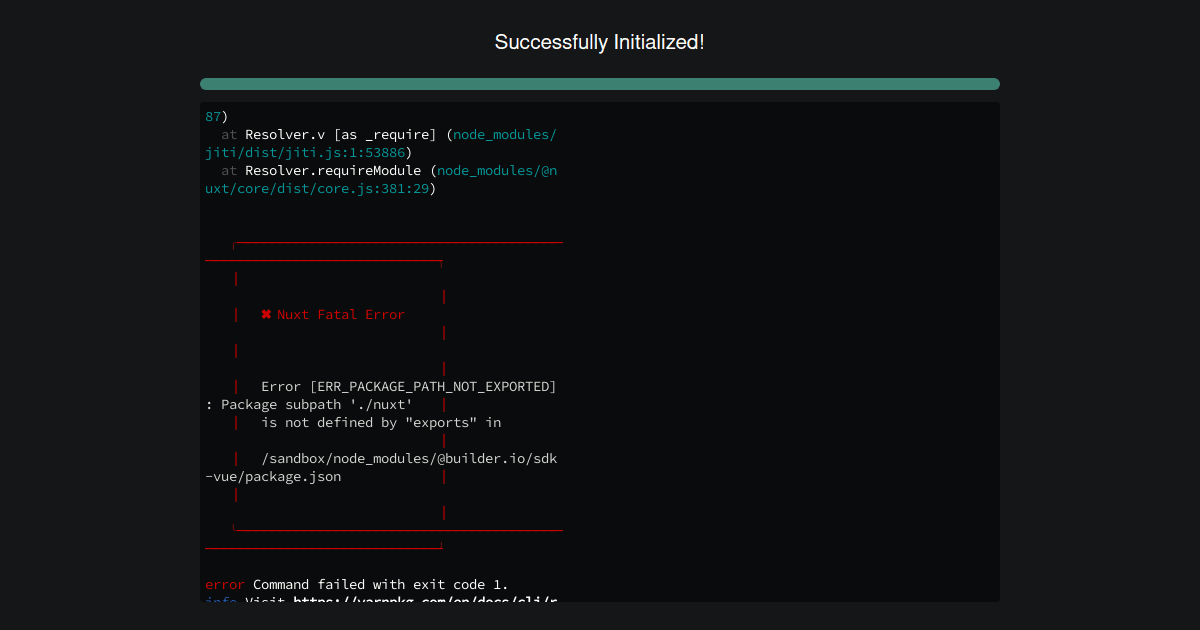Click the teal progress bar

pos(599,84)
